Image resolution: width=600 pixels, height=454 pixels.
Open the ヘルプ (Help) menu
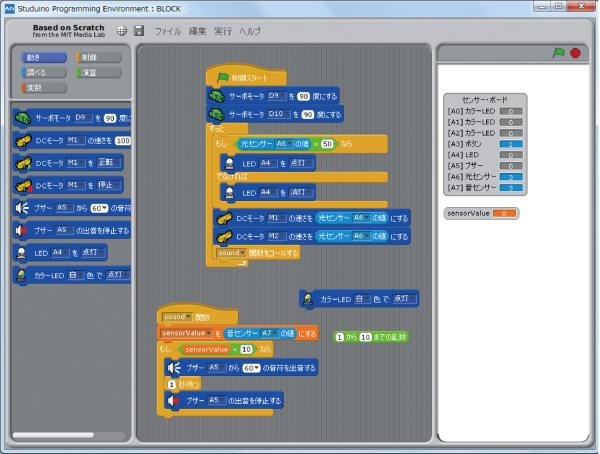(248, 32)
